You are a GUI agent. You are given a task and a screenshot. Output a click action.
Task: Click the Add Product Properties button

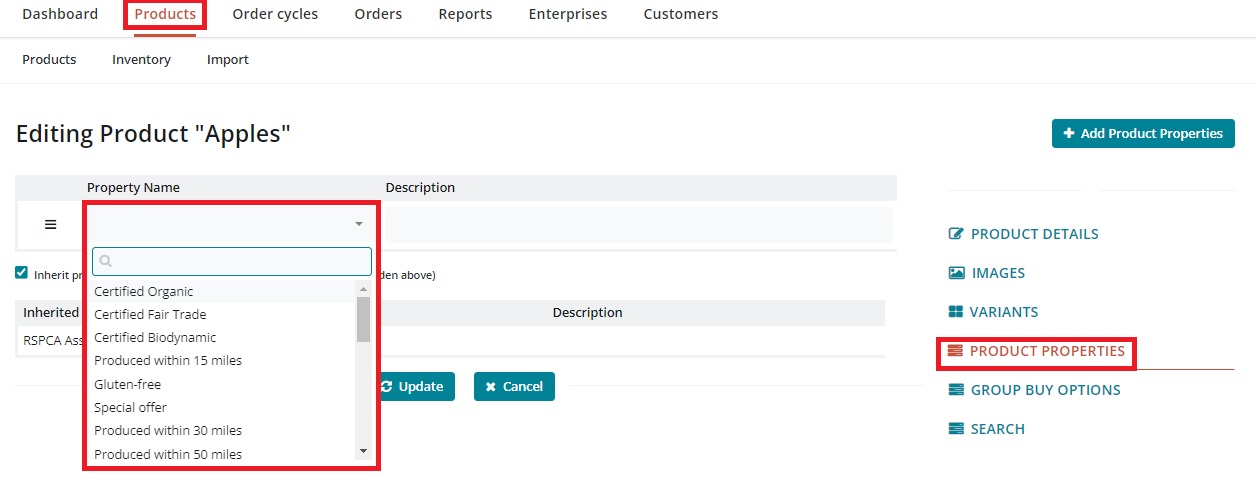coord(1143,134)
